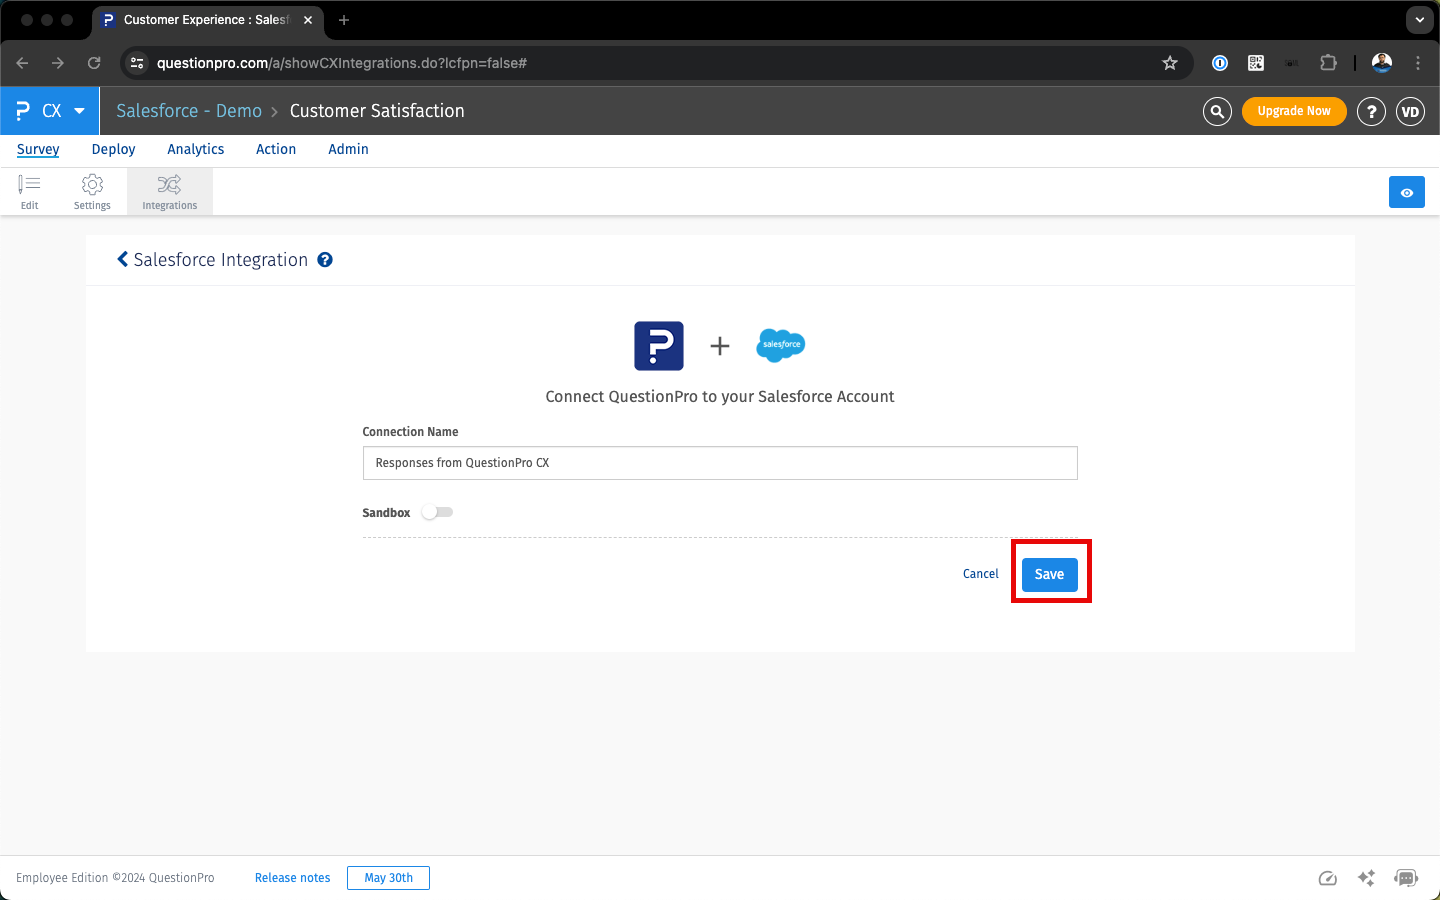
Task: Bookmark page with the star icon
Action: pos(1170,63)
